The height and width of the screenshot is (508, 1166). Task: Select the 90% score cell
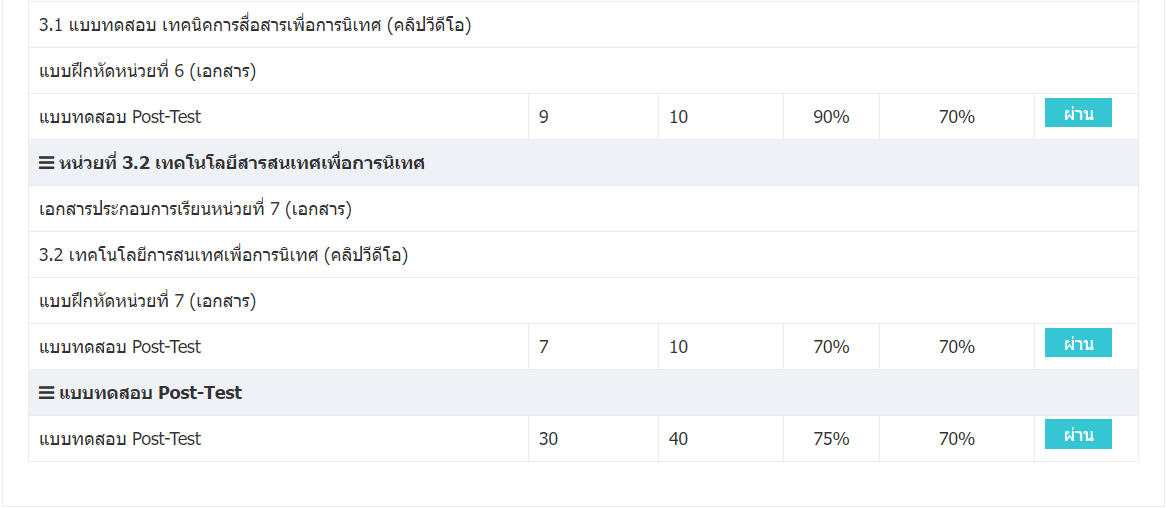pyautogui.click(x=831, y=117)
